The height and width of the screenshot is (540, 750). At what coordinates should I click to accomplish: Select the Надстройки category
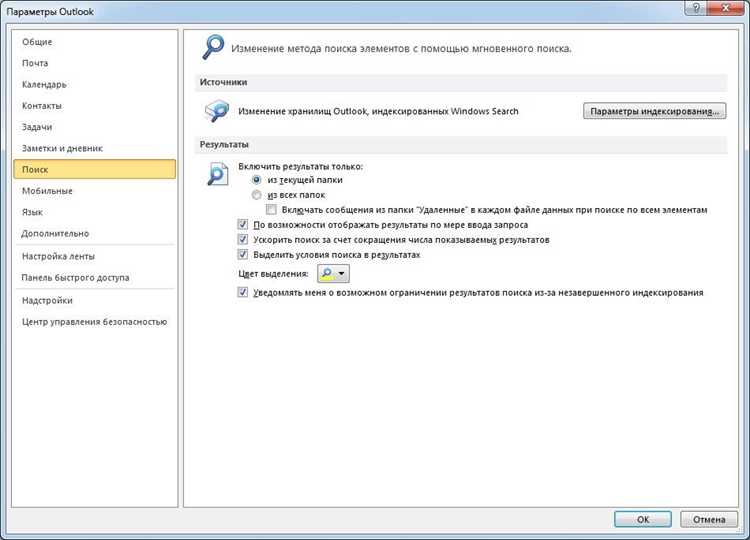(95, 300)
